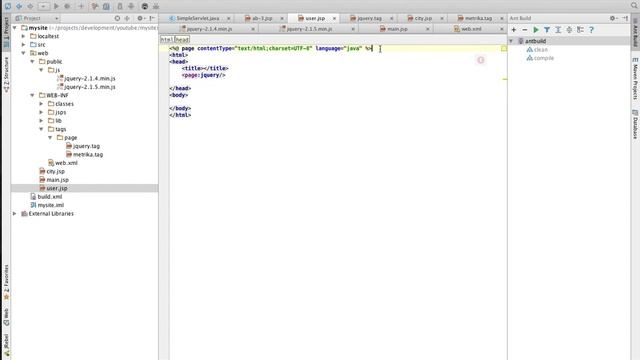640x360 pixels.
Task: Click the yellow inspection indicator at editor top right
Action: tap(504, 49)
